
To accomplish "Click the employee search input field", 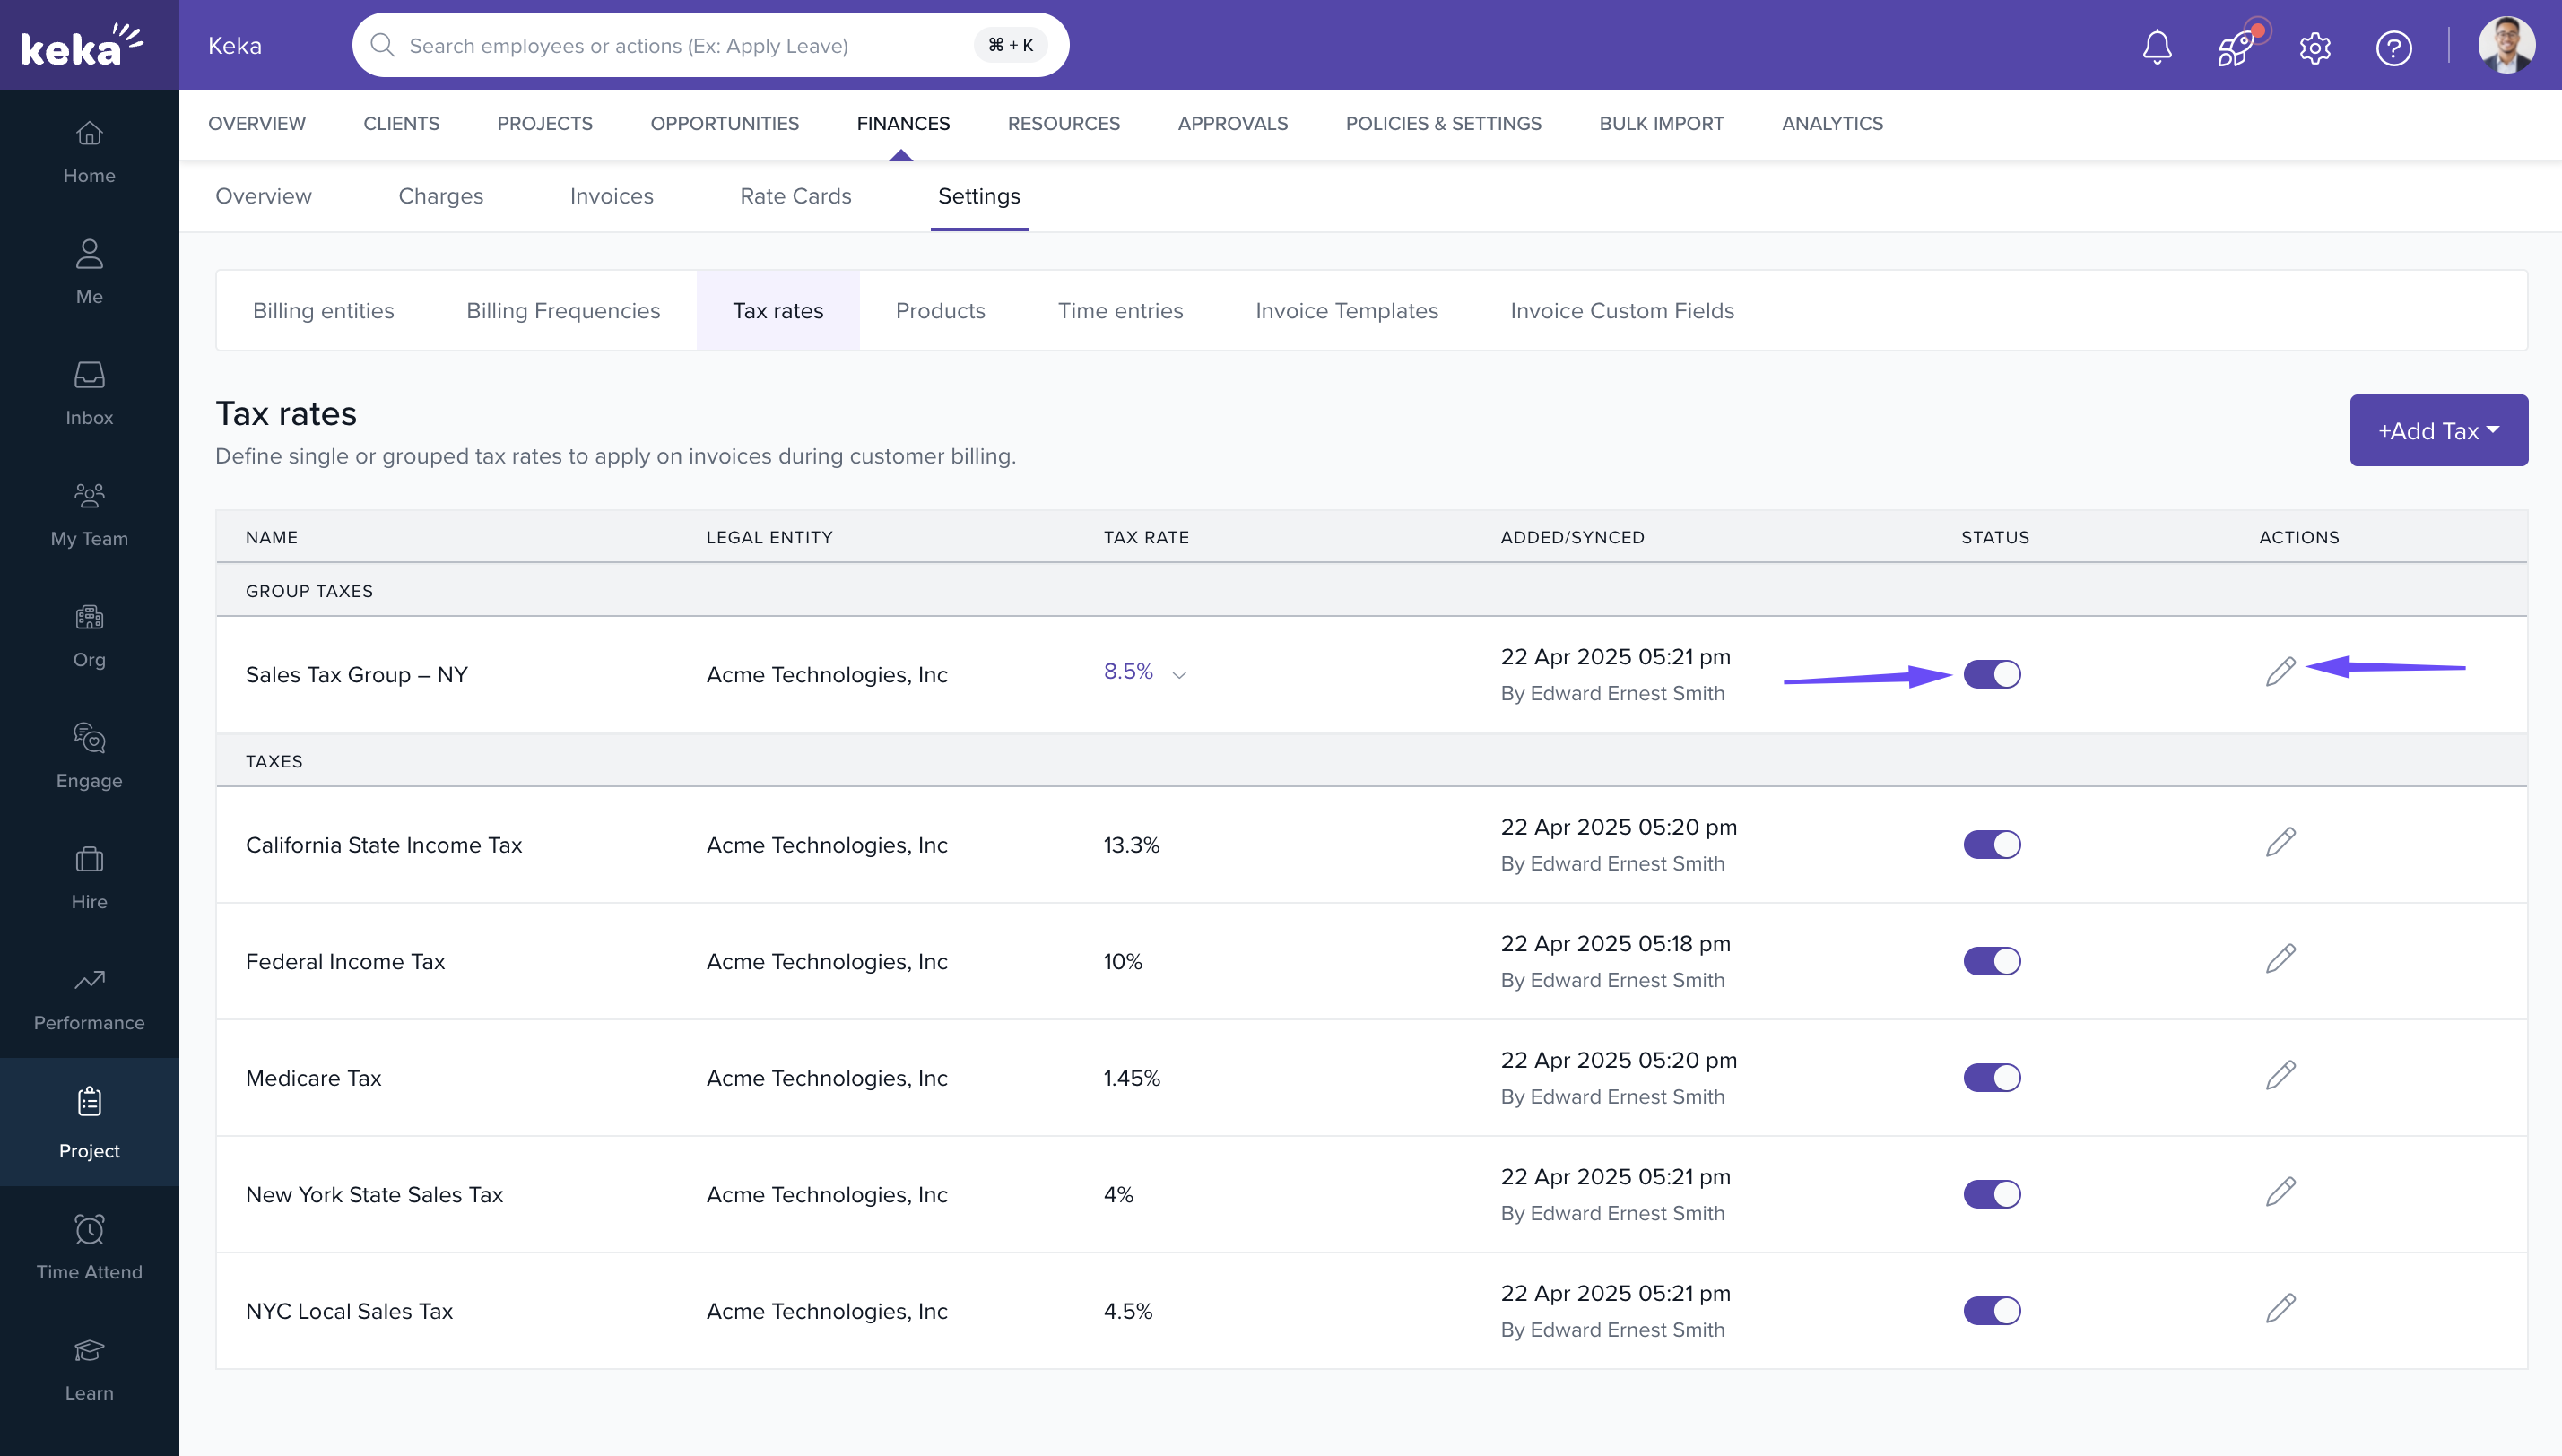I will (680, 46).
